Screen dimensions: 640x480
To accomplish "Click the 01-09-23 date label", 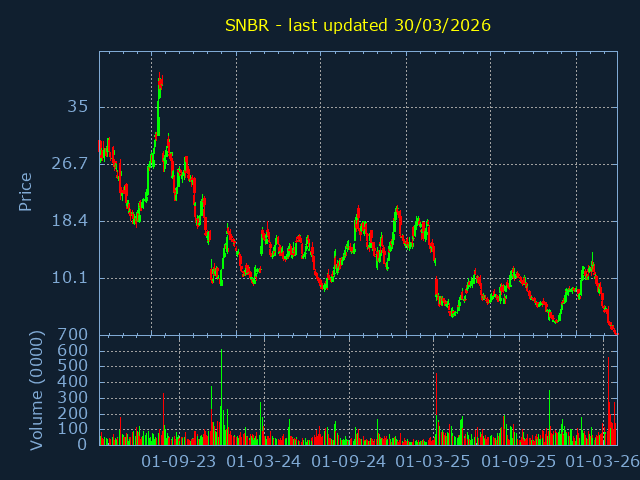I will pos(179,462).
